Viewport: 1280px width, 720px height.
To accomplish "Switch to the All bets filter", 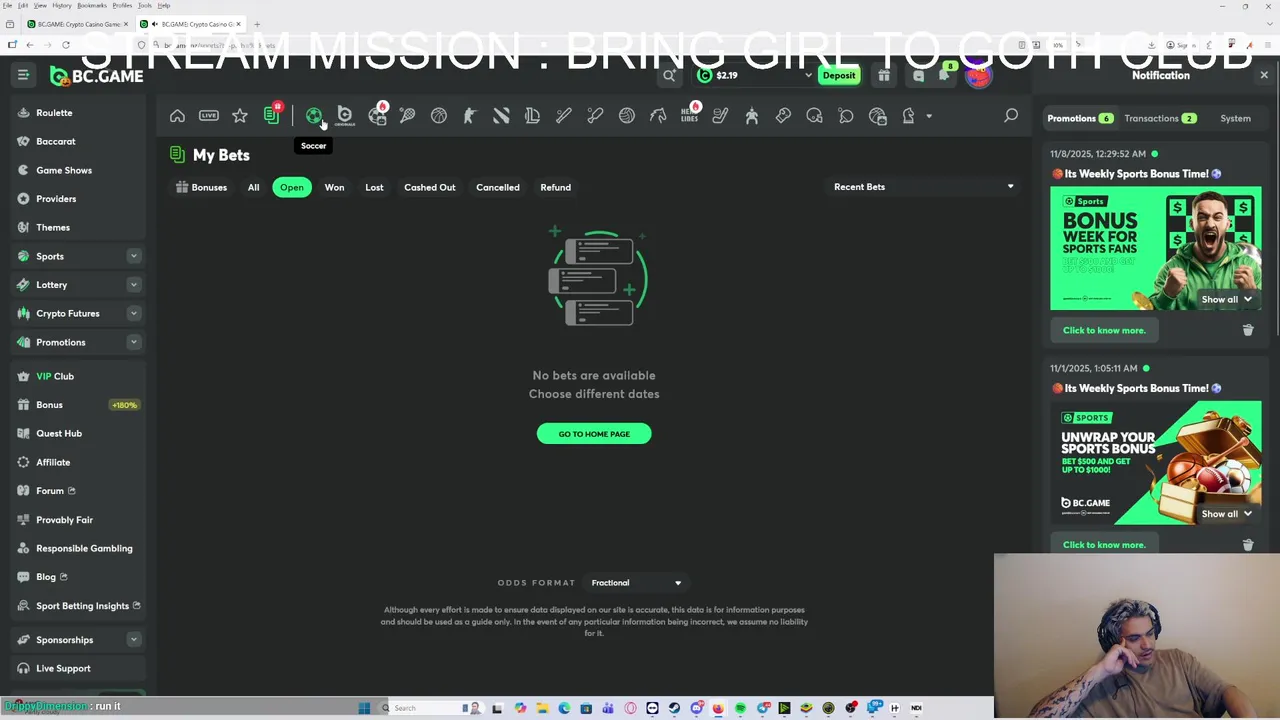I will tap(253, 187).
